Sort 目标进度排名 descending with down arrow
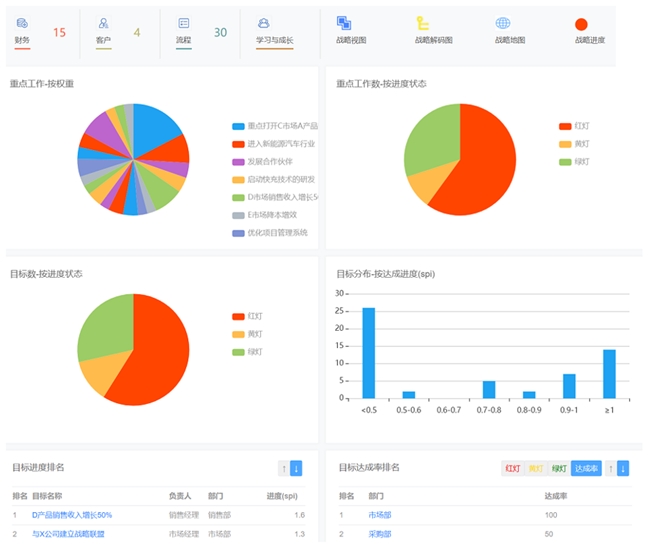Viewport: 650px width, 553px height. [296, 468]
